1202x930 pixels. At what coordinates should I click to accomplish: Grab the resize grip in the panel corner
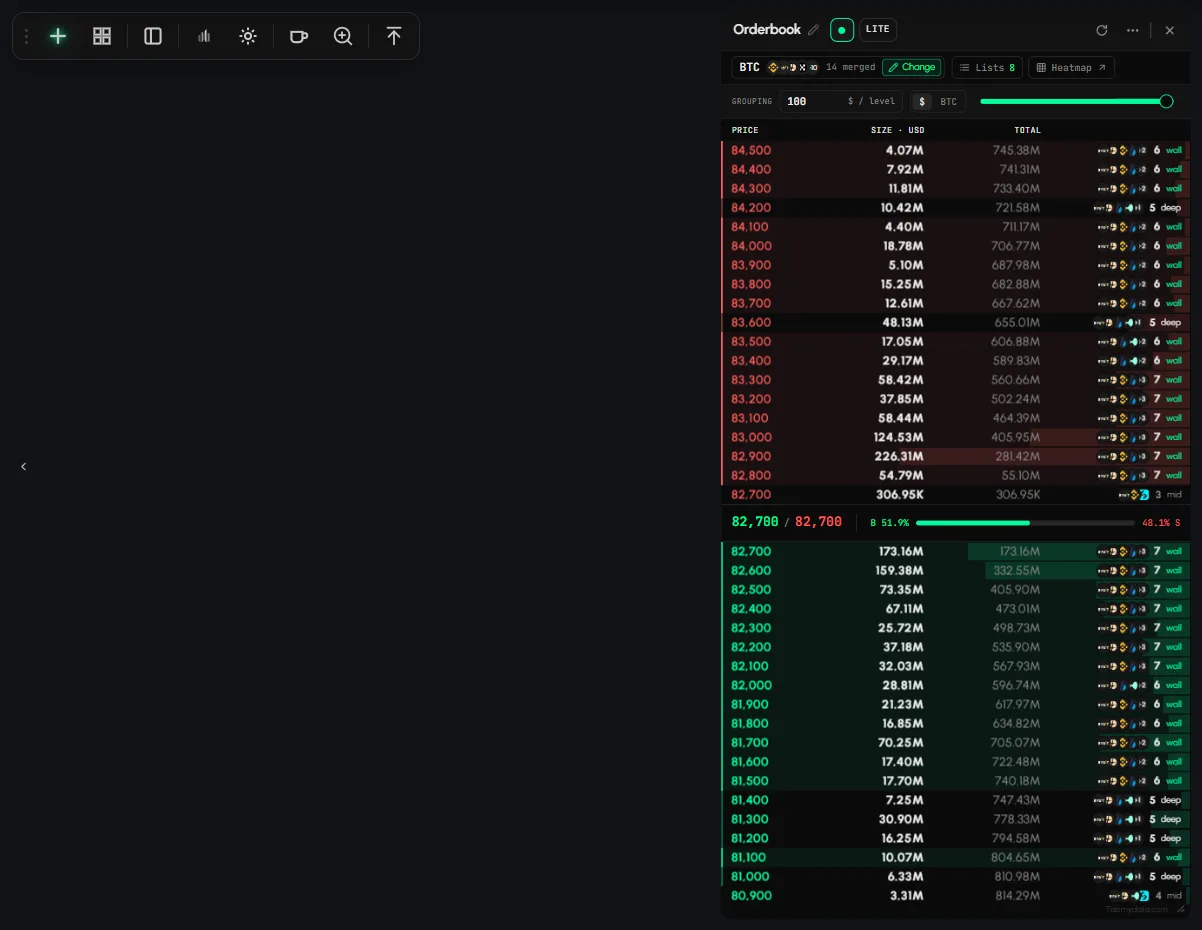tap(1181, 910)
